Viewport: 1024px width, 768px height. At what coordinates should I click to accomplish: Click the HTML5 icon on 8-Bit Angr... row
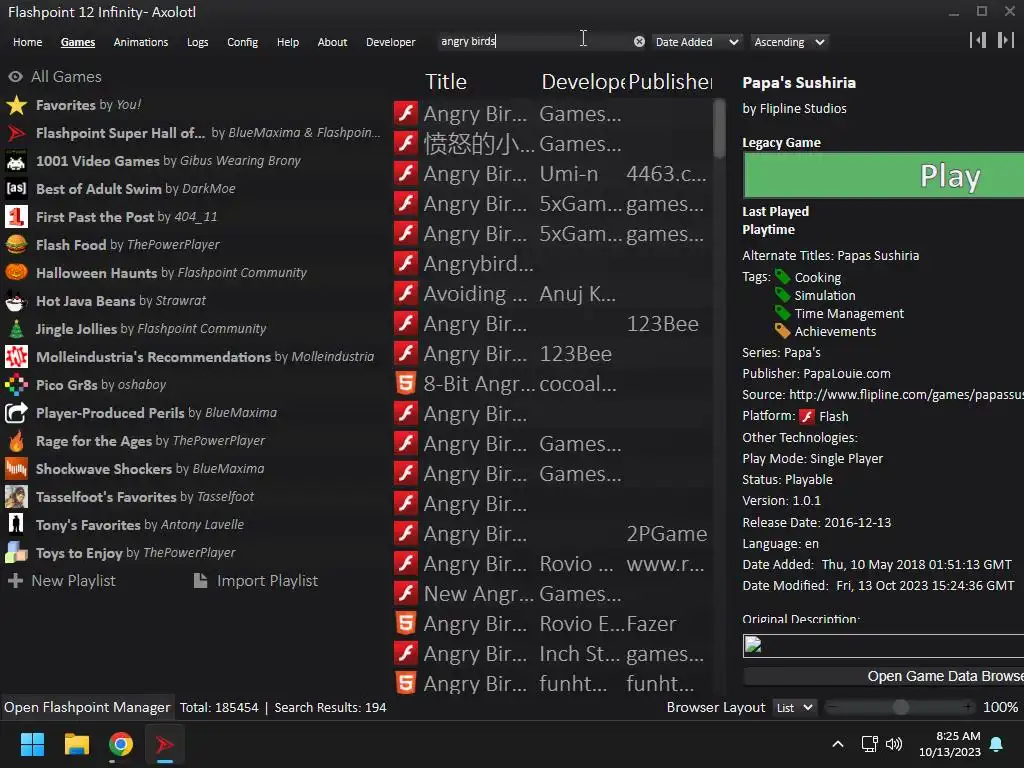pos(406,383)
